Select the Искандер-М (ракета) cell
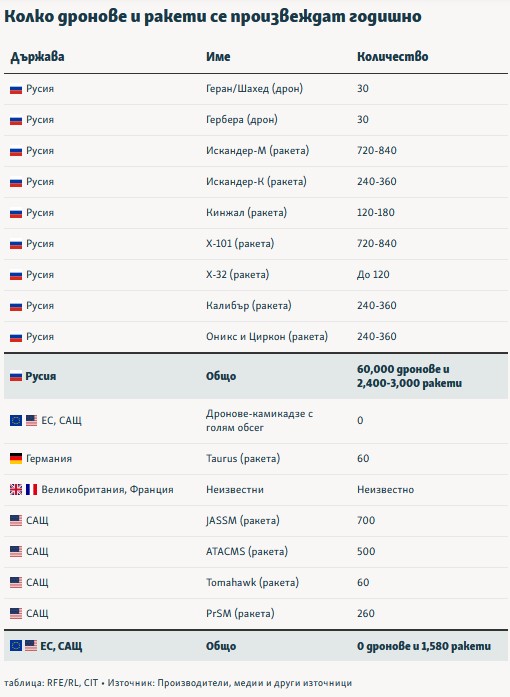The height and width of the screenshot is (697, 510). click(257, 151)
